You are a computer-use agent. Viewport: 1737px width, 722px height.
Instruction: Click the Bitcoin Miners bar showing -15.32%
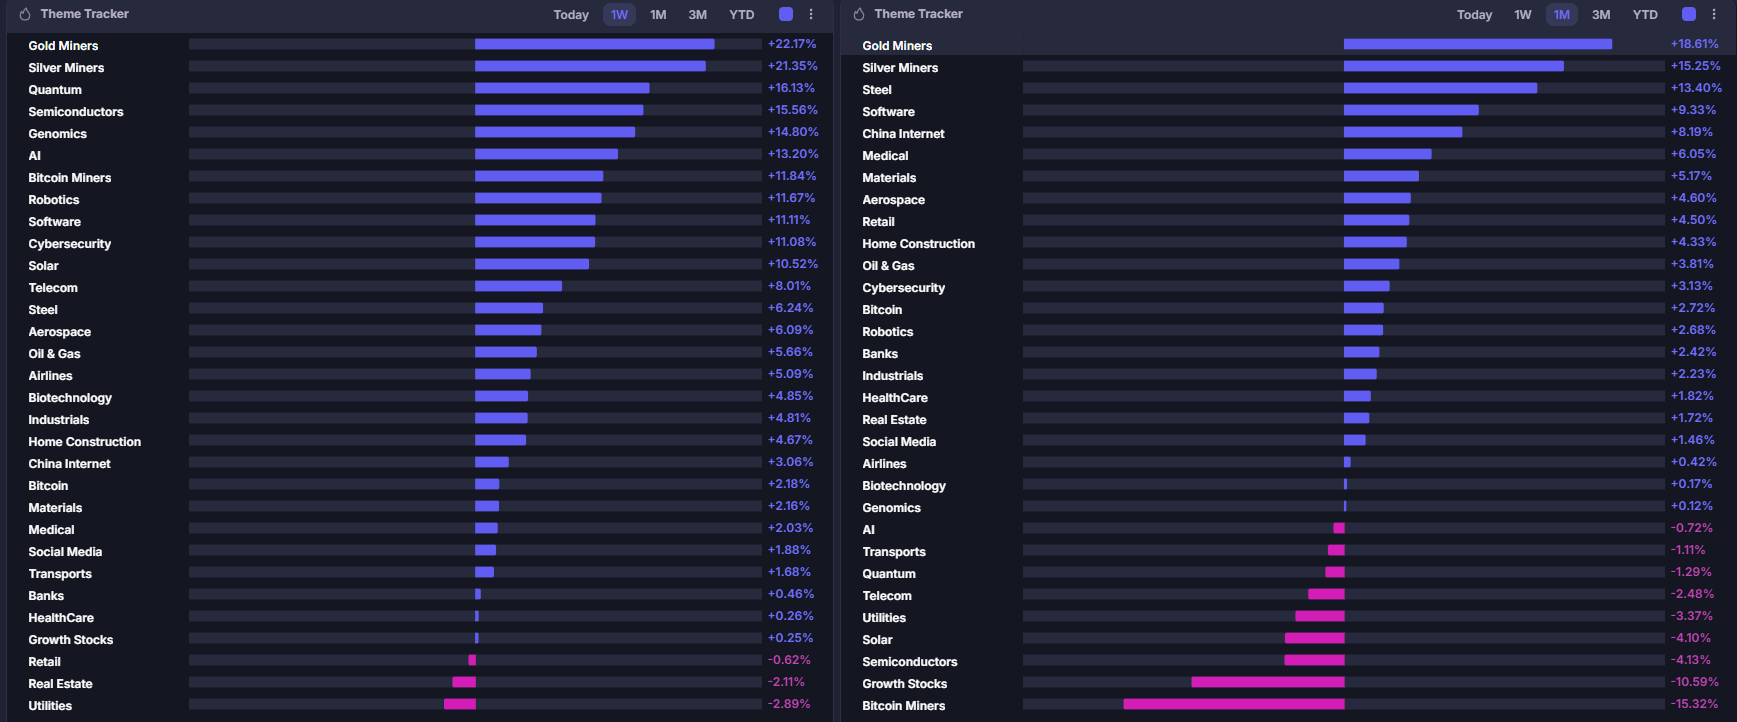click(1234, 704)
